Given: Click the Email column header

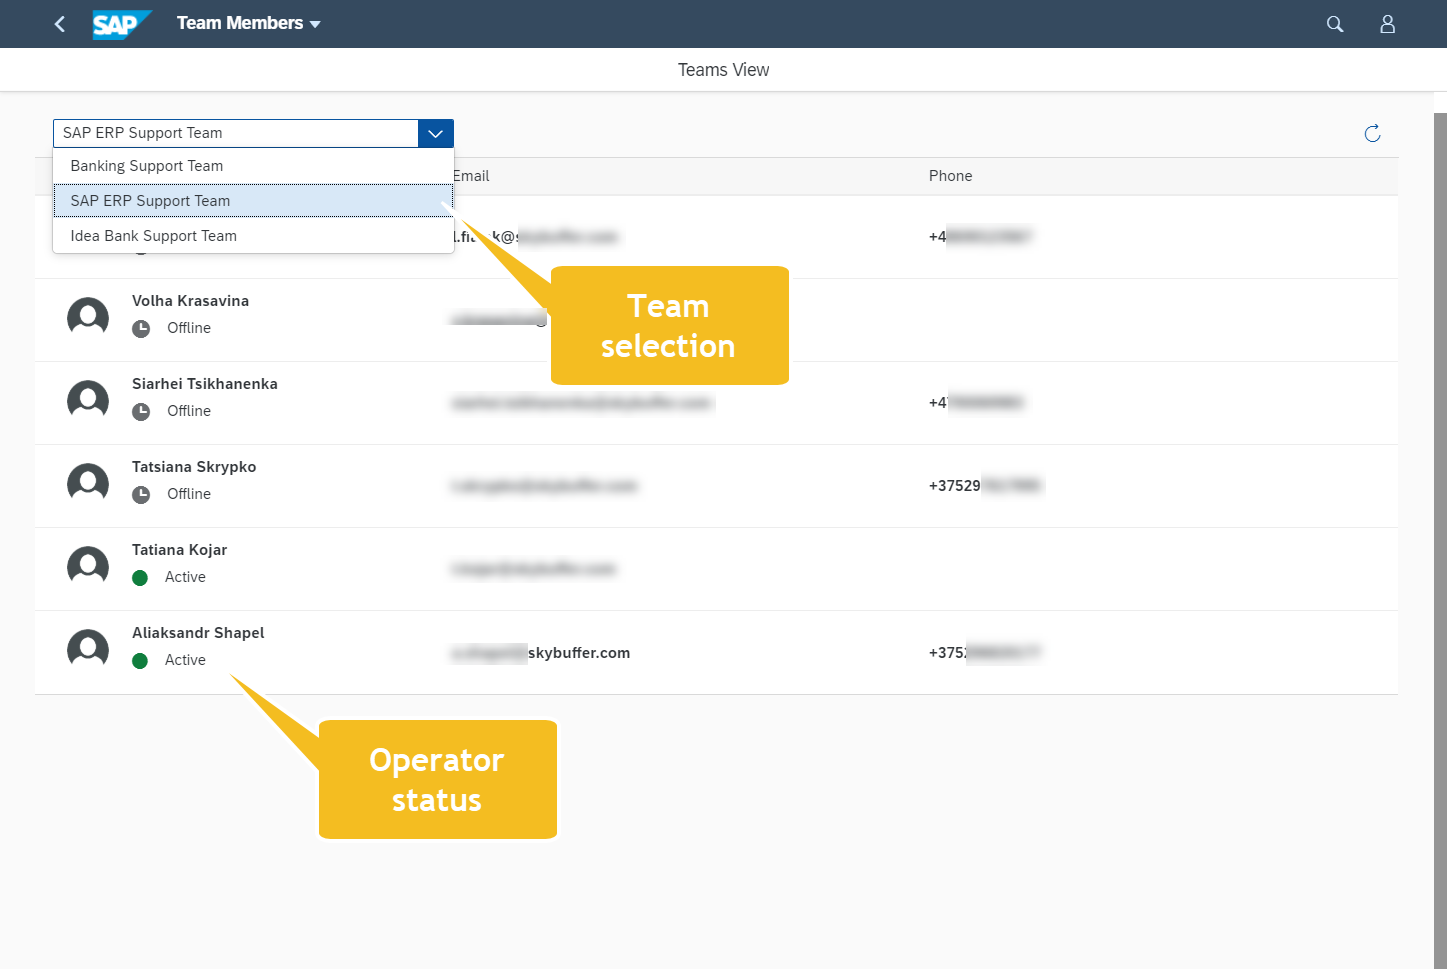Looking at the screenshot, I should click(x=471, y=176).
